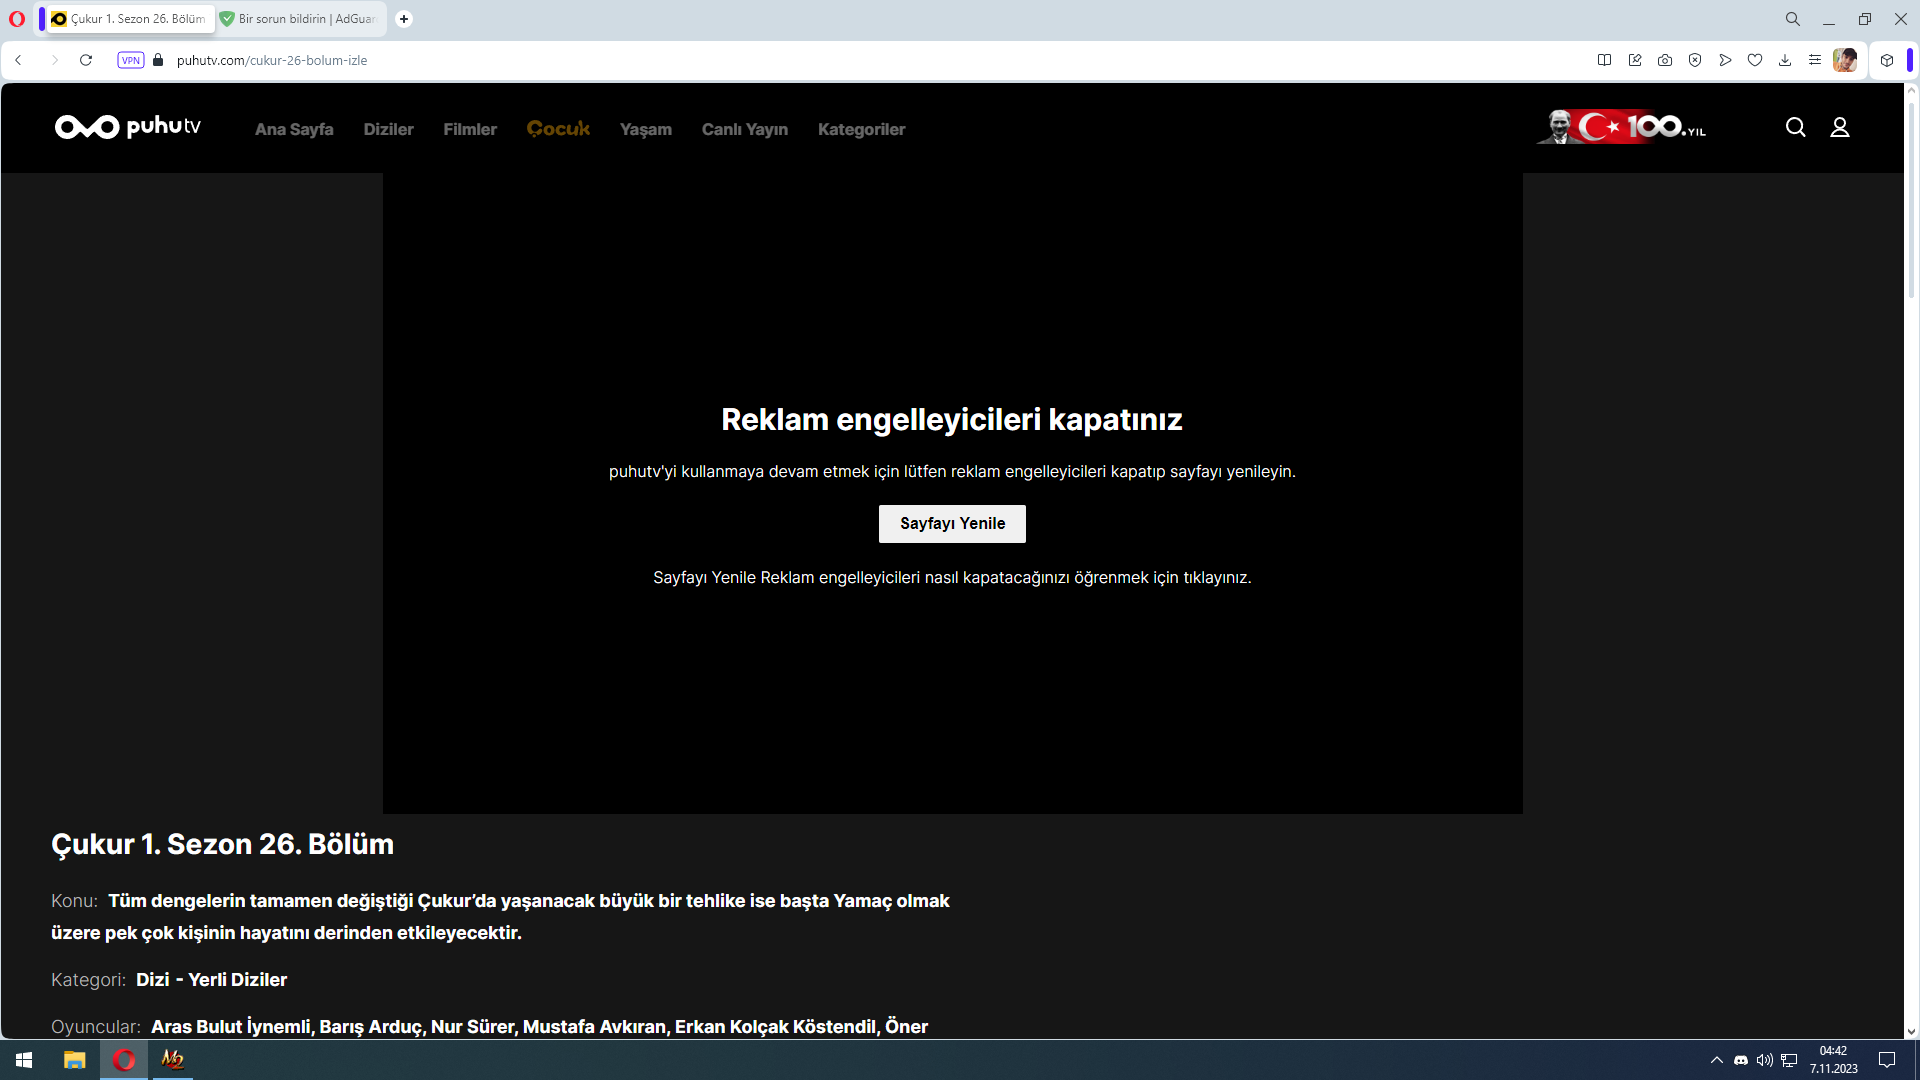Open the user account profile icon

1840,128
